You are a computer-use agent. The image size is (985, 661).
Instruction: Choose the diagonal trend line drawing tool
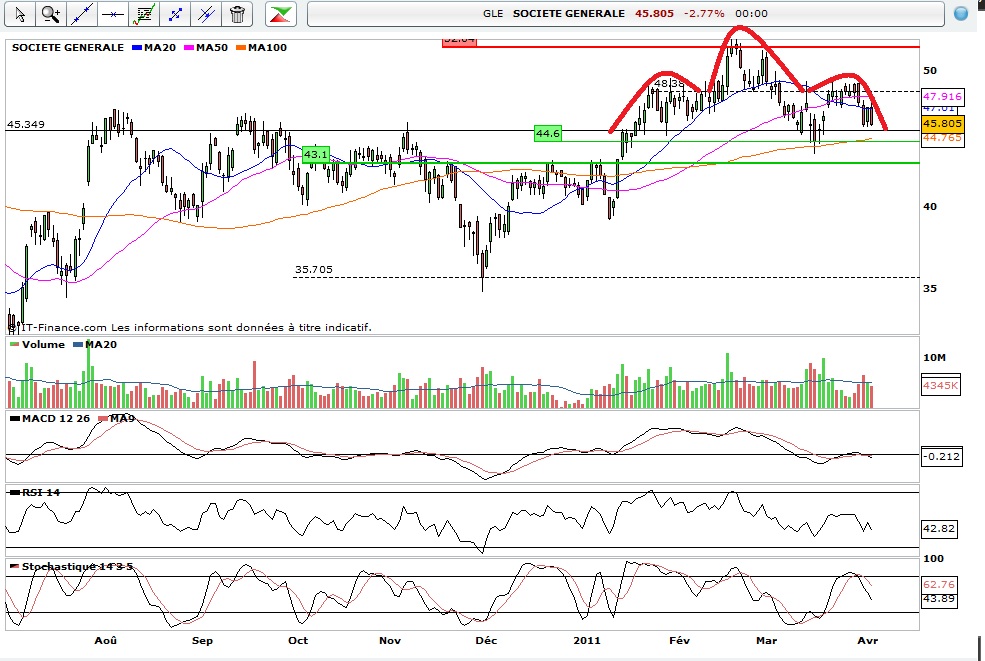pyautogui.click(x=82, y=14)
